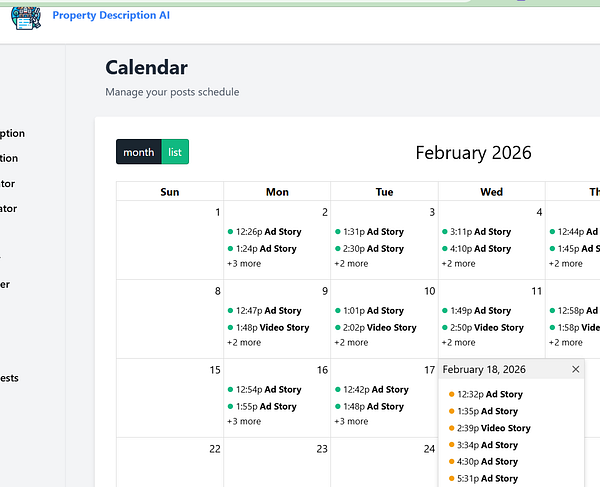
Task: Select day number 1 in the calendar
Action: 217,212
